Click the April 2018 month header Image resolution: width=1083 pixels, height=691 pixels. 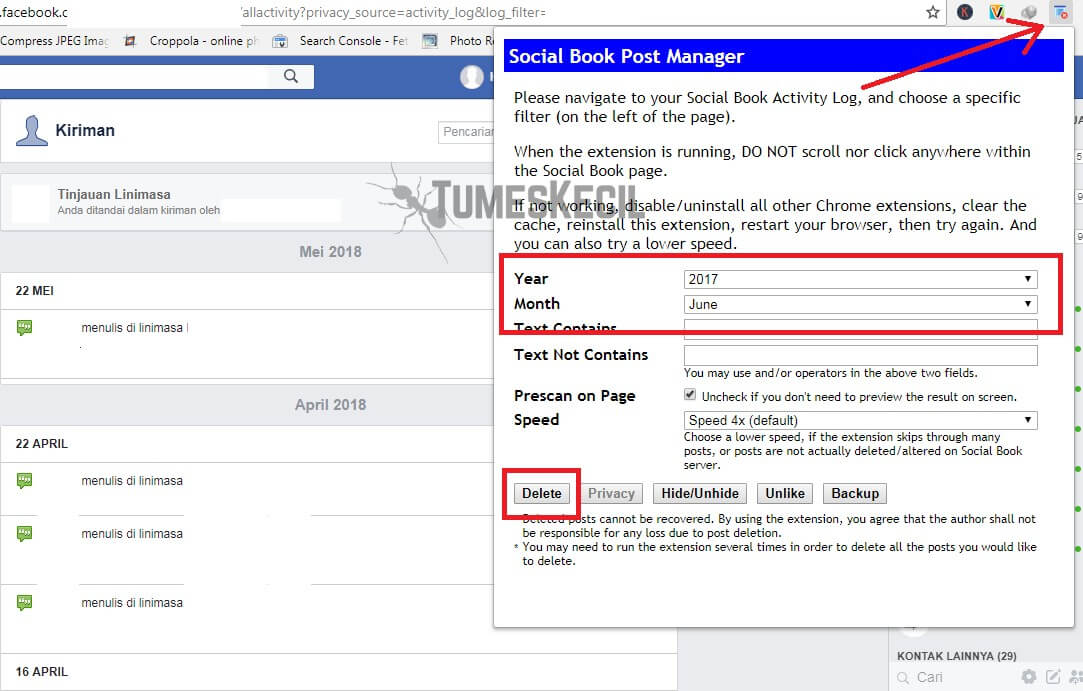pyautogui.click(x=330, y=404)
